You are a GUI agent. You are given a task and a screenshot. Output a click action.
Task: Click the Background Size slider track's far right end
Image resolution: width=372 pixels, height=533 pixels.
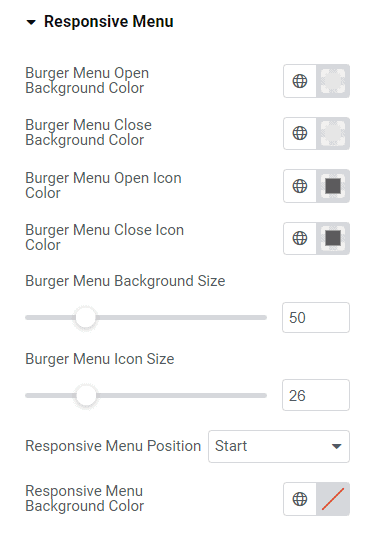264,317
